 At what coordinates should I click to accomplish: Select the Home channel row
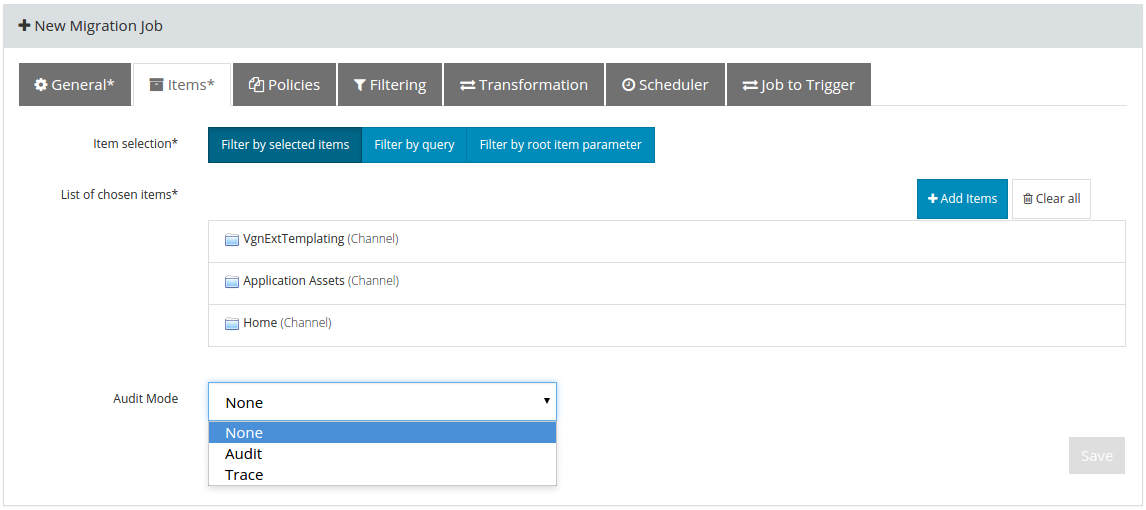point(667,325)
